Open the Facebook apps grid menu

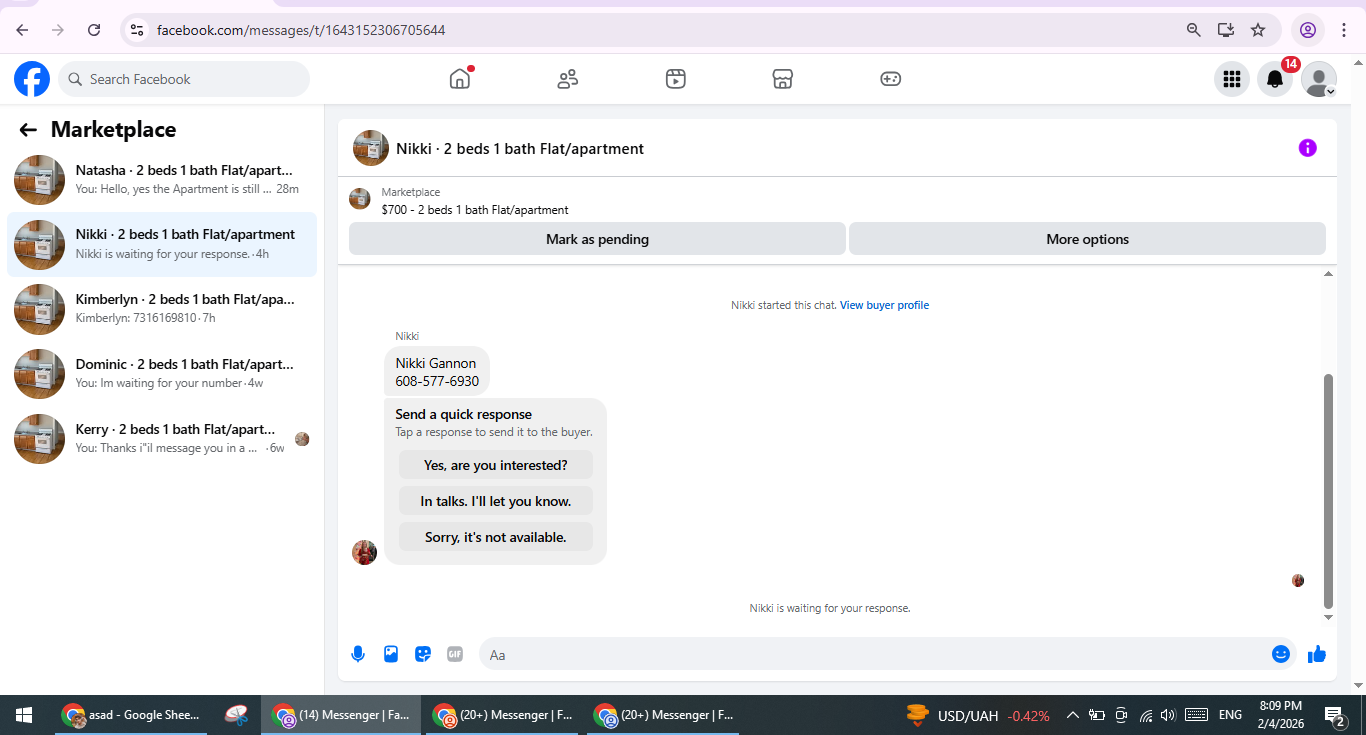coord(1231,79)
